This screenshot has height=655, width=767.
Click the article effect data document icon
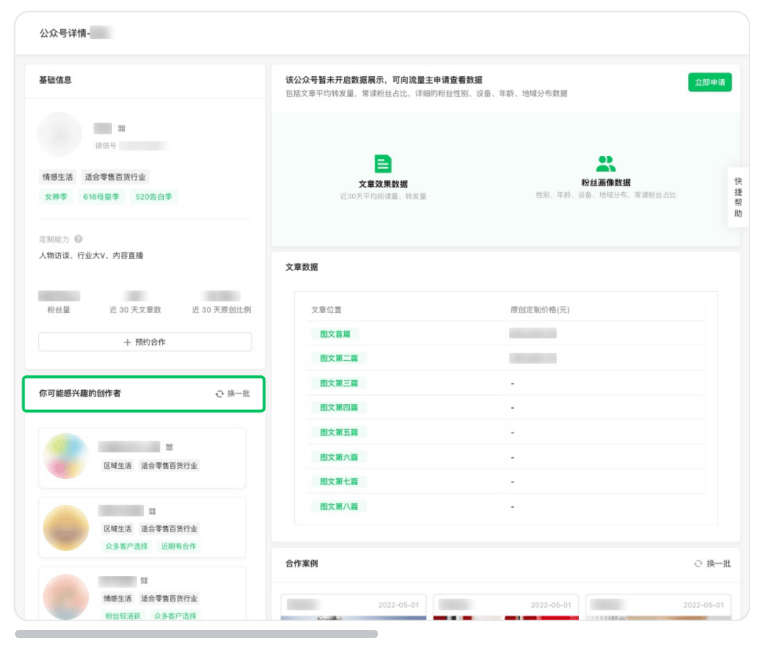[x=383, y=164]
